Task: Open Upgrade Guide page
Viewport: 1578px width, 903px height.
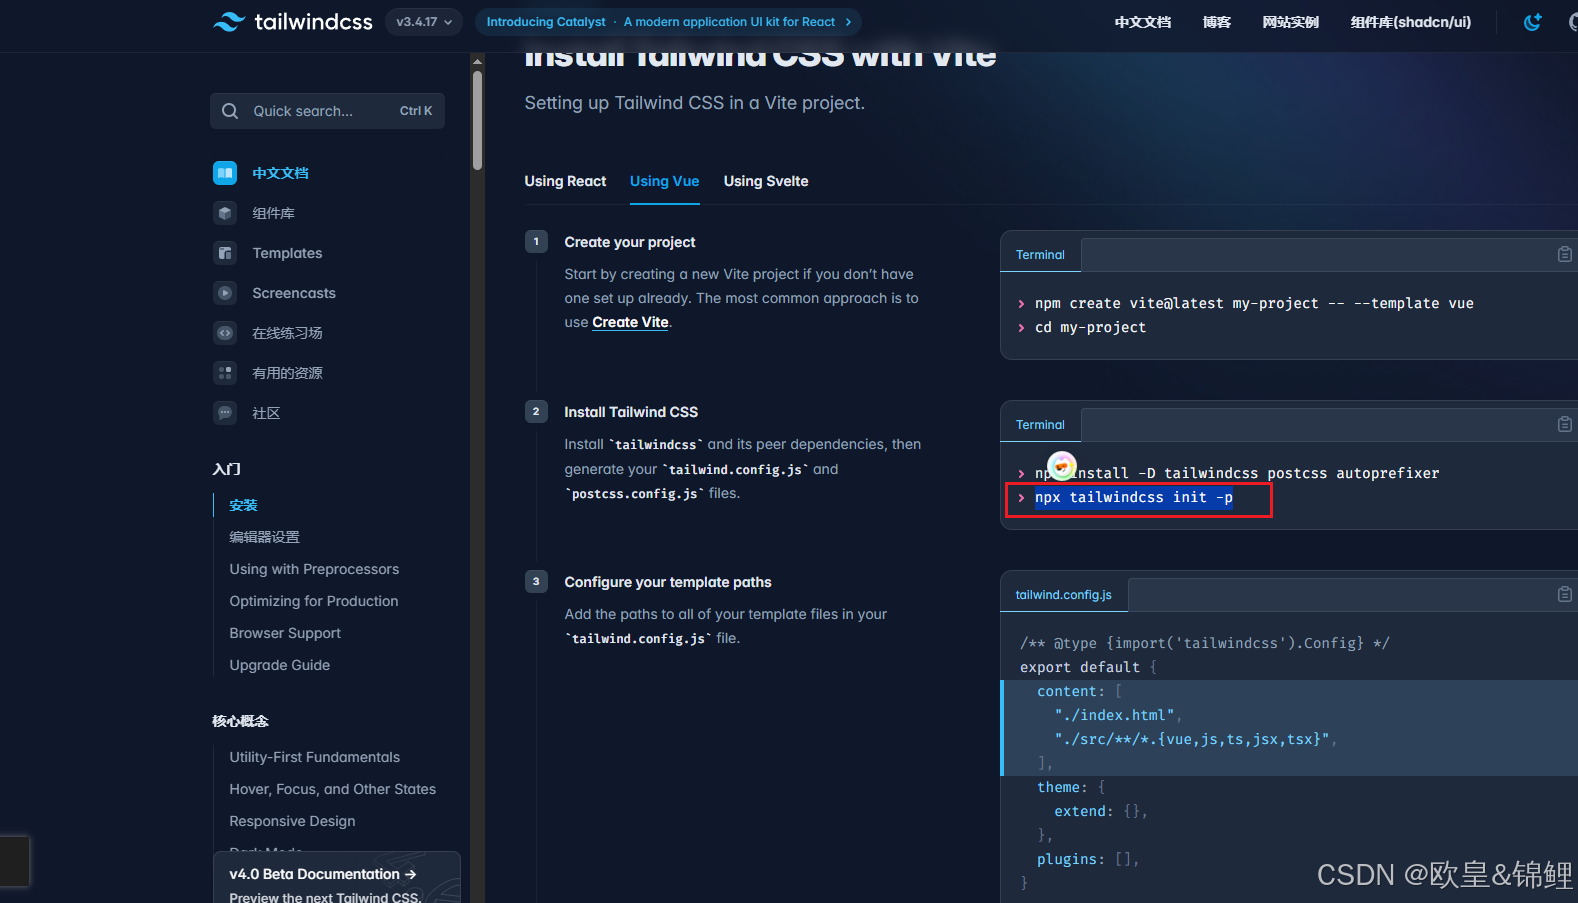Action: click(280, 665)
